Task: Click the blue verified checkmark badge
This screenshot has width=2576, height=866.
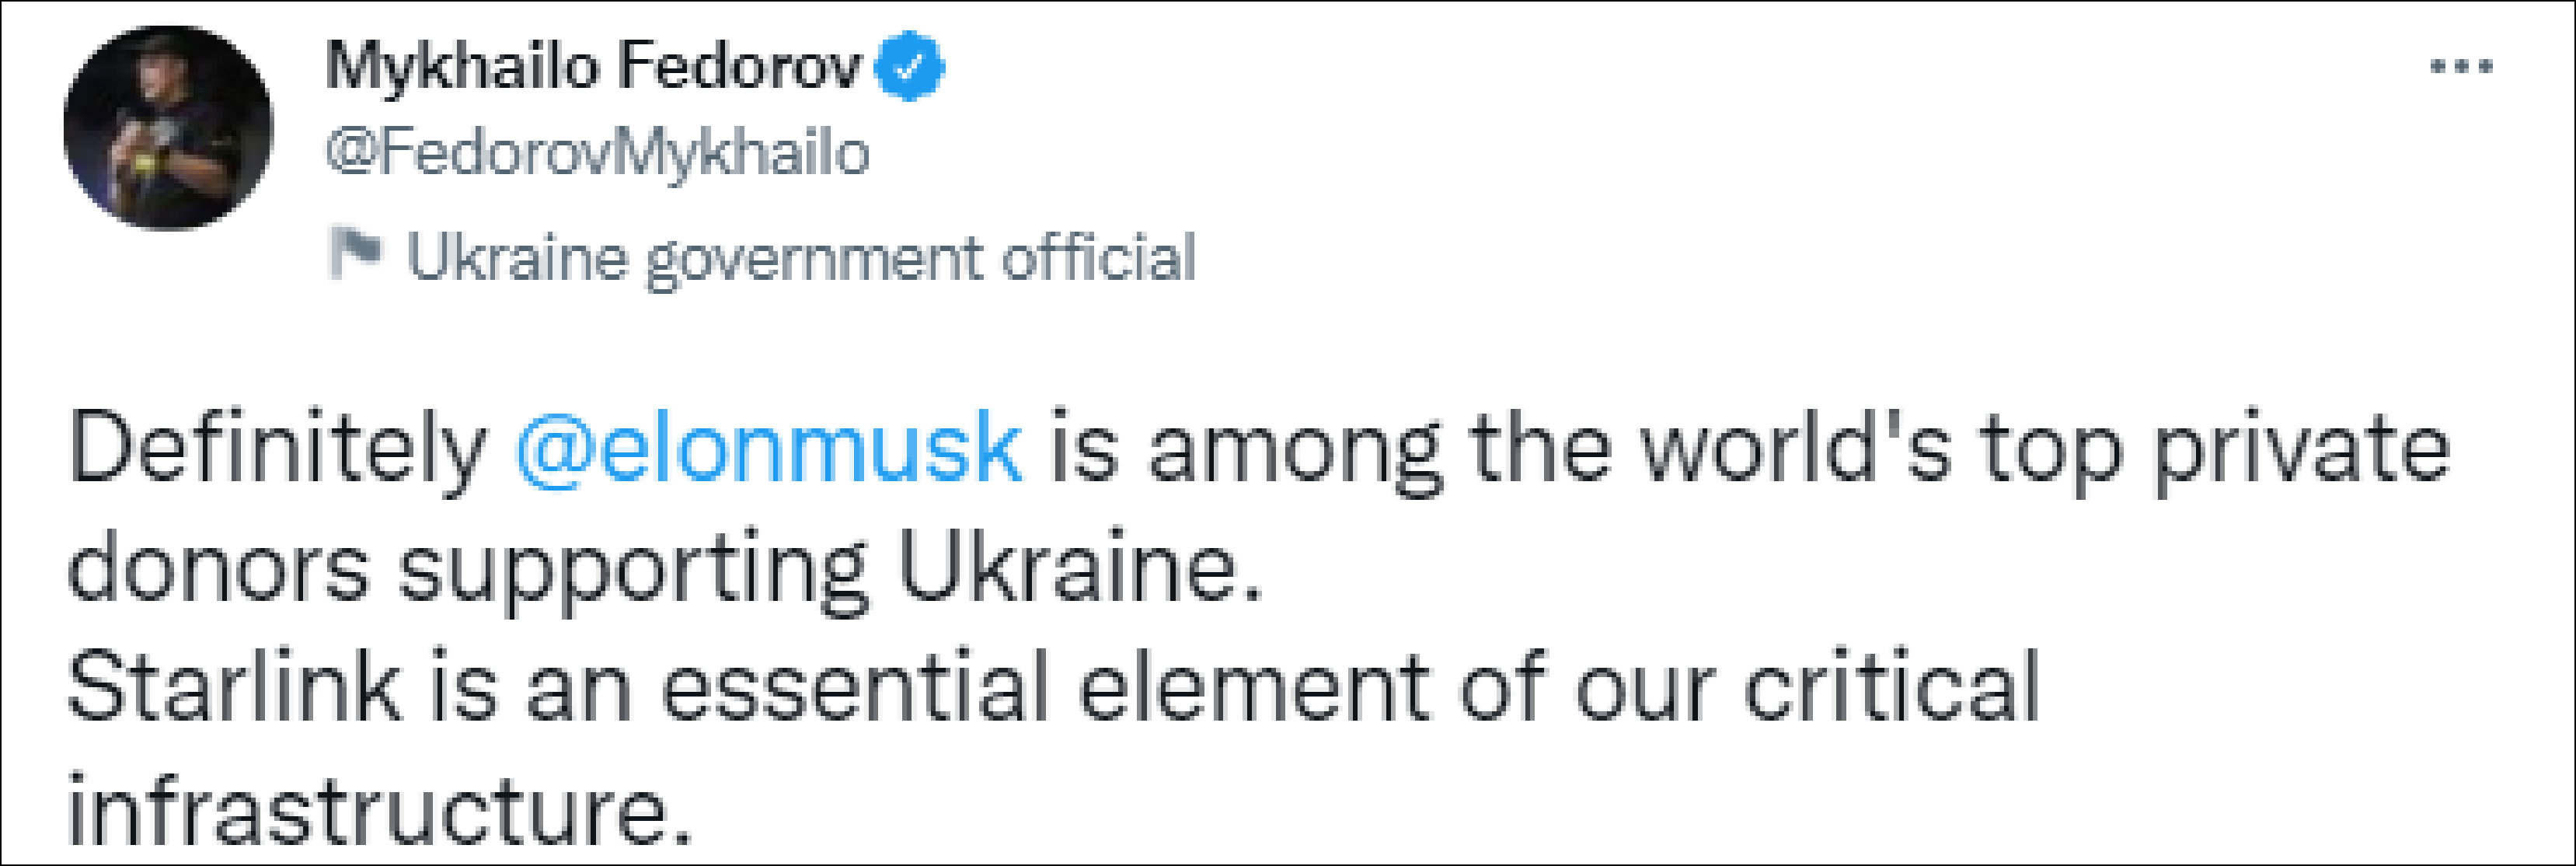Action: tap(909, 67)
